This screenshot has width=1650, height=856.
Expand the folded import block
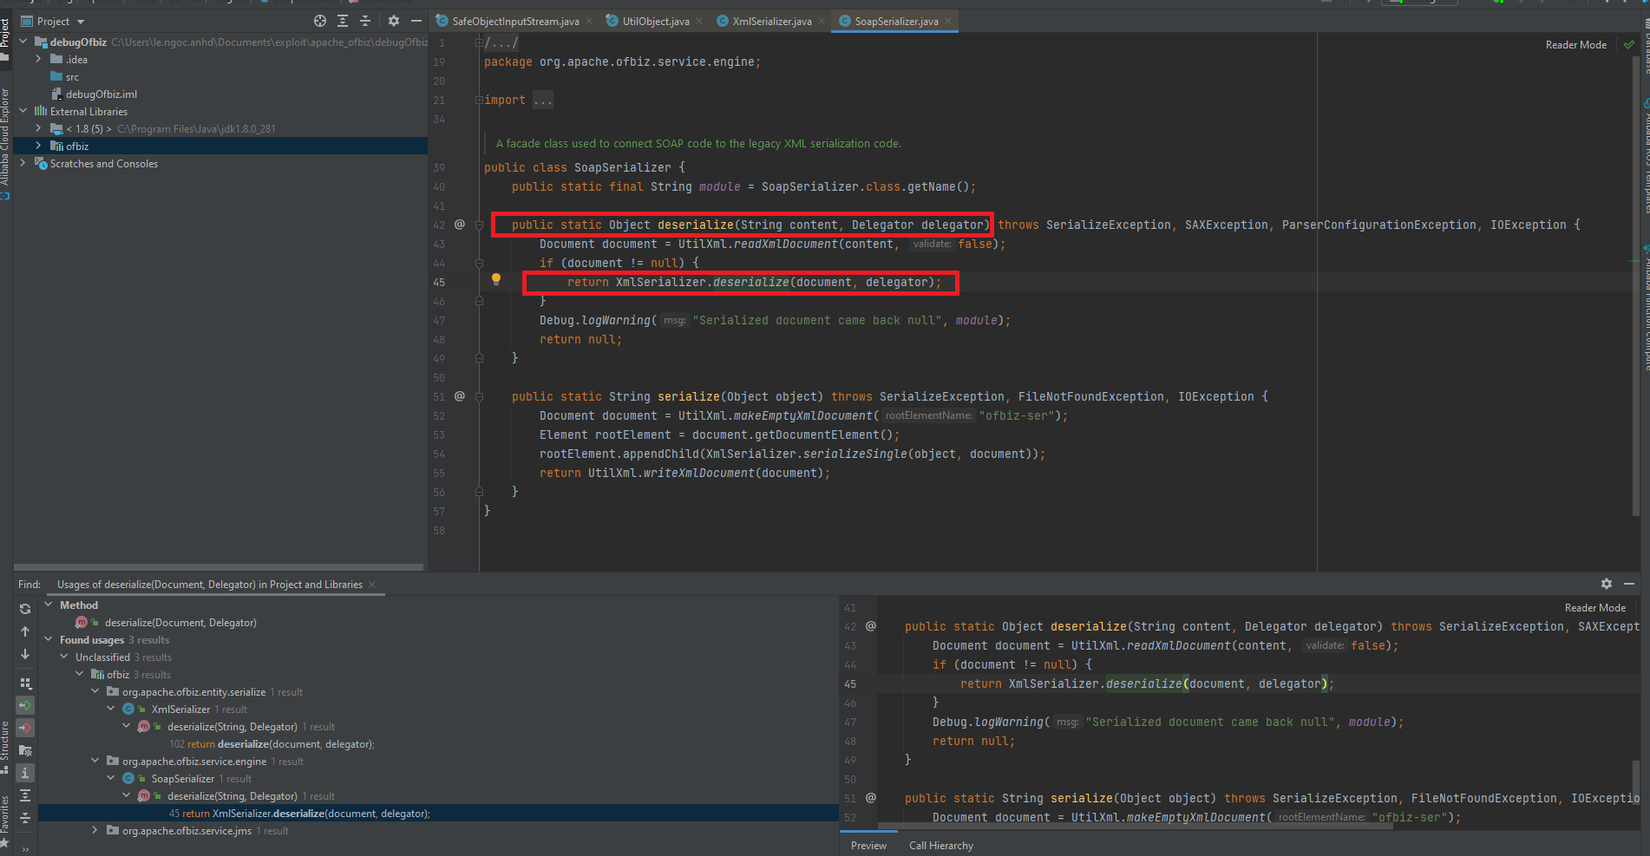tap(542, 100)
